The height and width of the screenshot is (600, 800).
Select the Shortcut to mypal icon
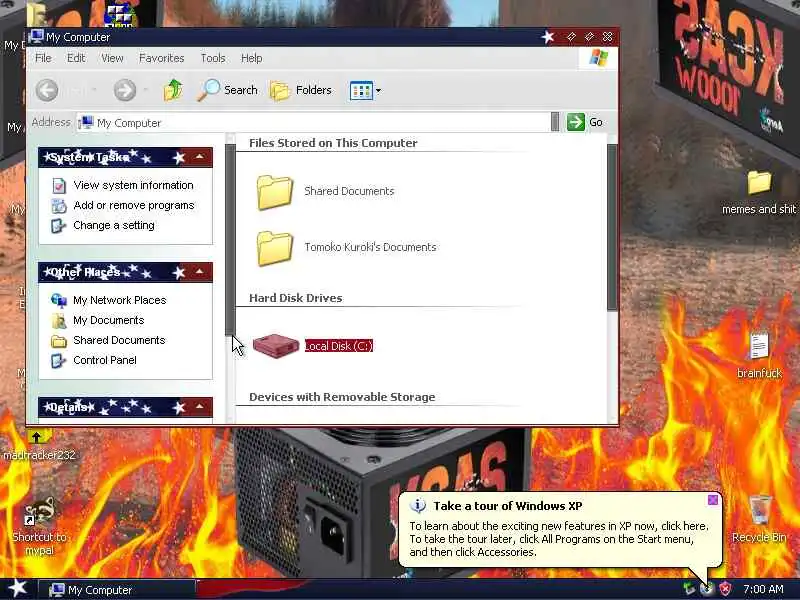point(39,512)
